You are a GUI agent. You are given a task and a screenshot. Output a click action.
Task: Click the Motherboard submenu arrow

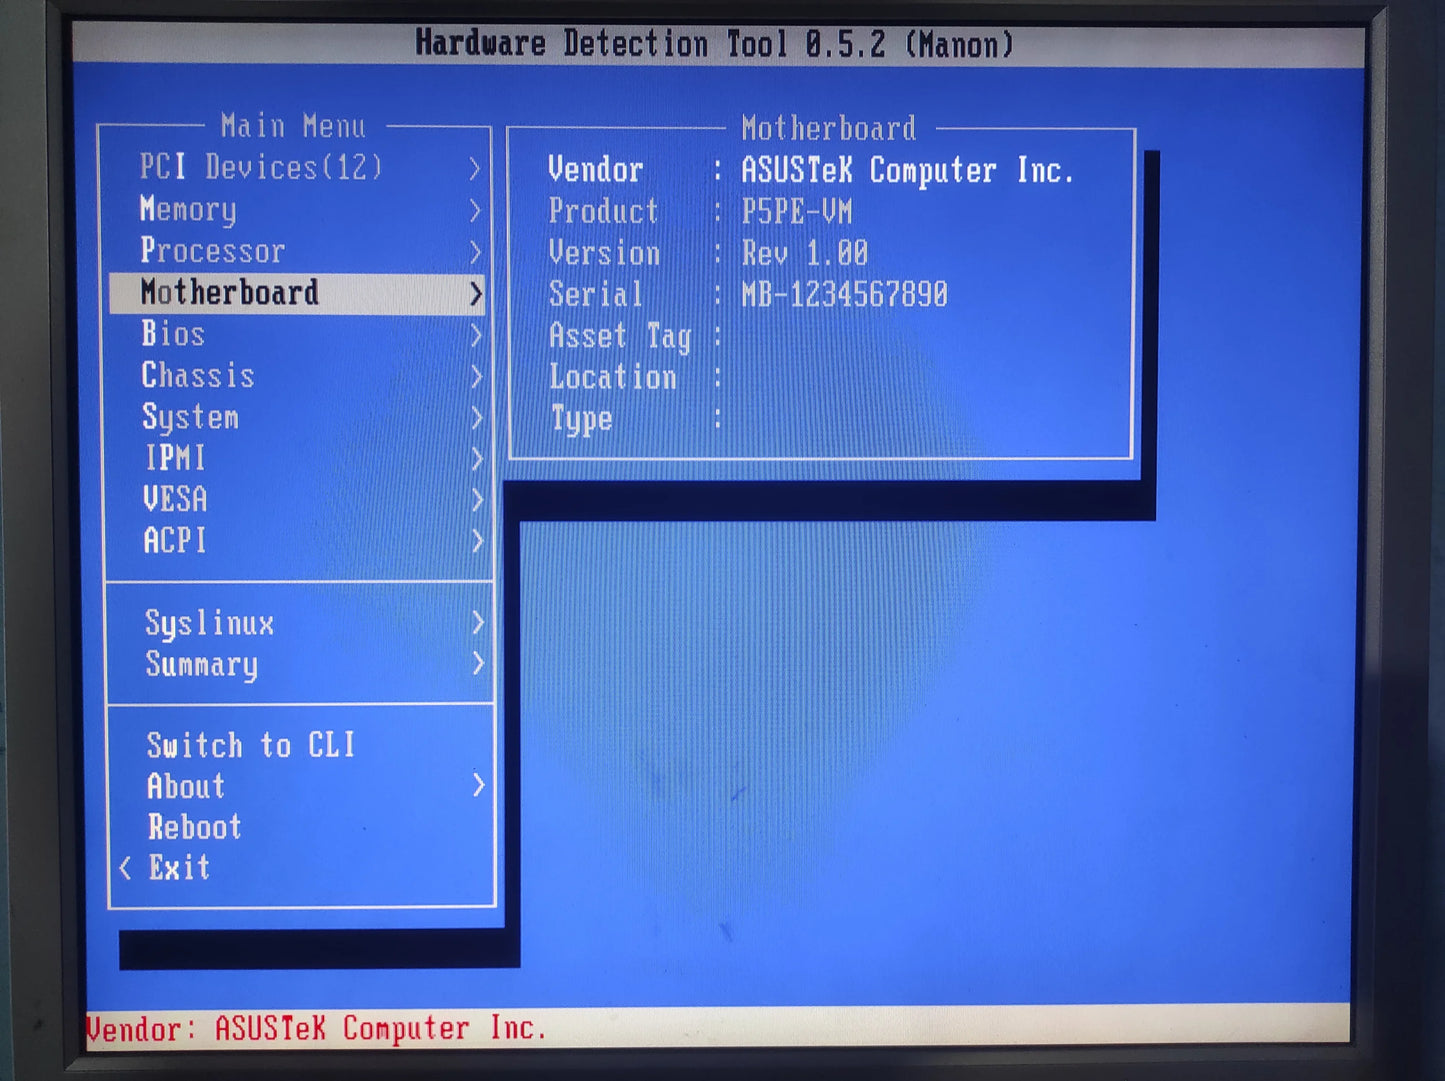click(x=476, y=294)
